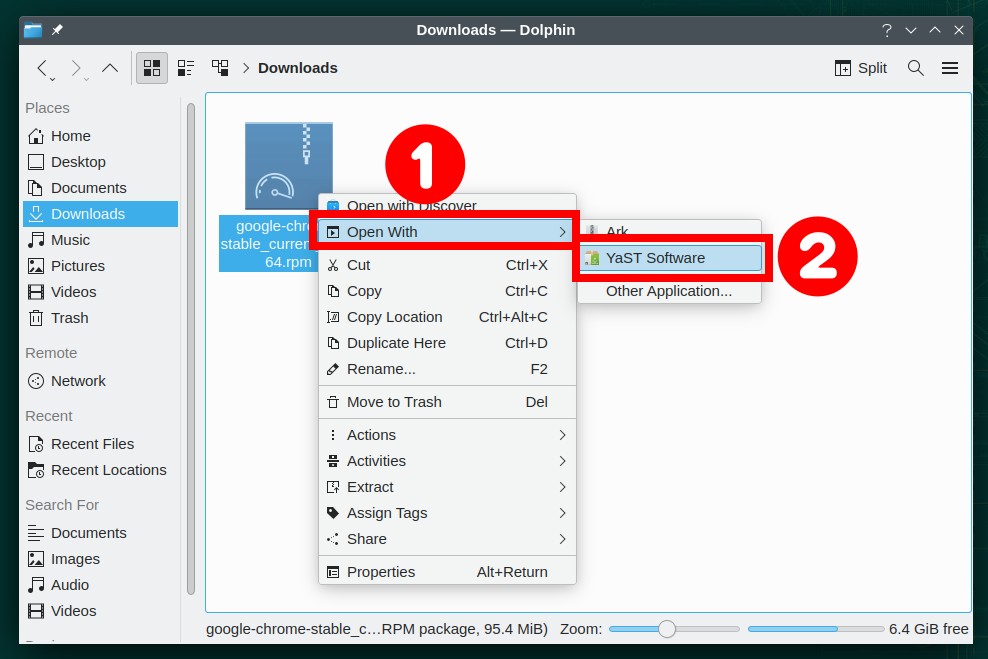Switch to Details tree view mode
The width and height of the screenshot is (988, 659).
point(220,68)
